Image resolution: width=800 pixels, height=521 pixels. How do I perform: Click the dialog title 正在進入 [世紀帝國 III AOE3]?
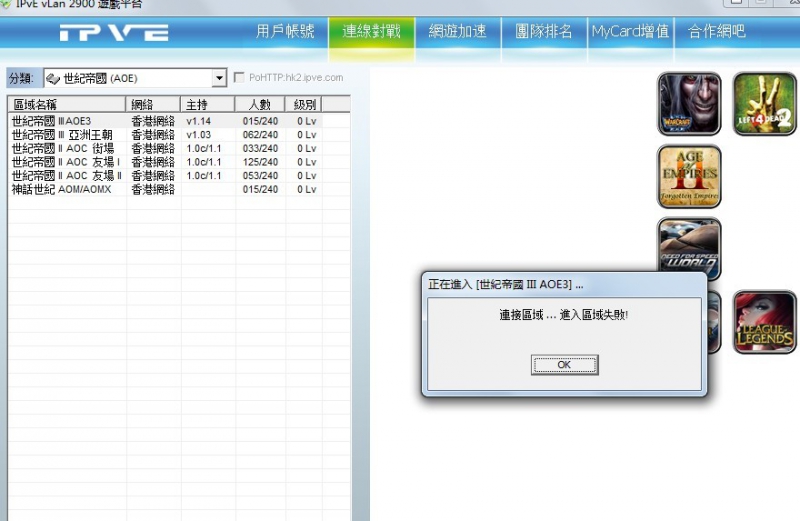coord(505,285)
